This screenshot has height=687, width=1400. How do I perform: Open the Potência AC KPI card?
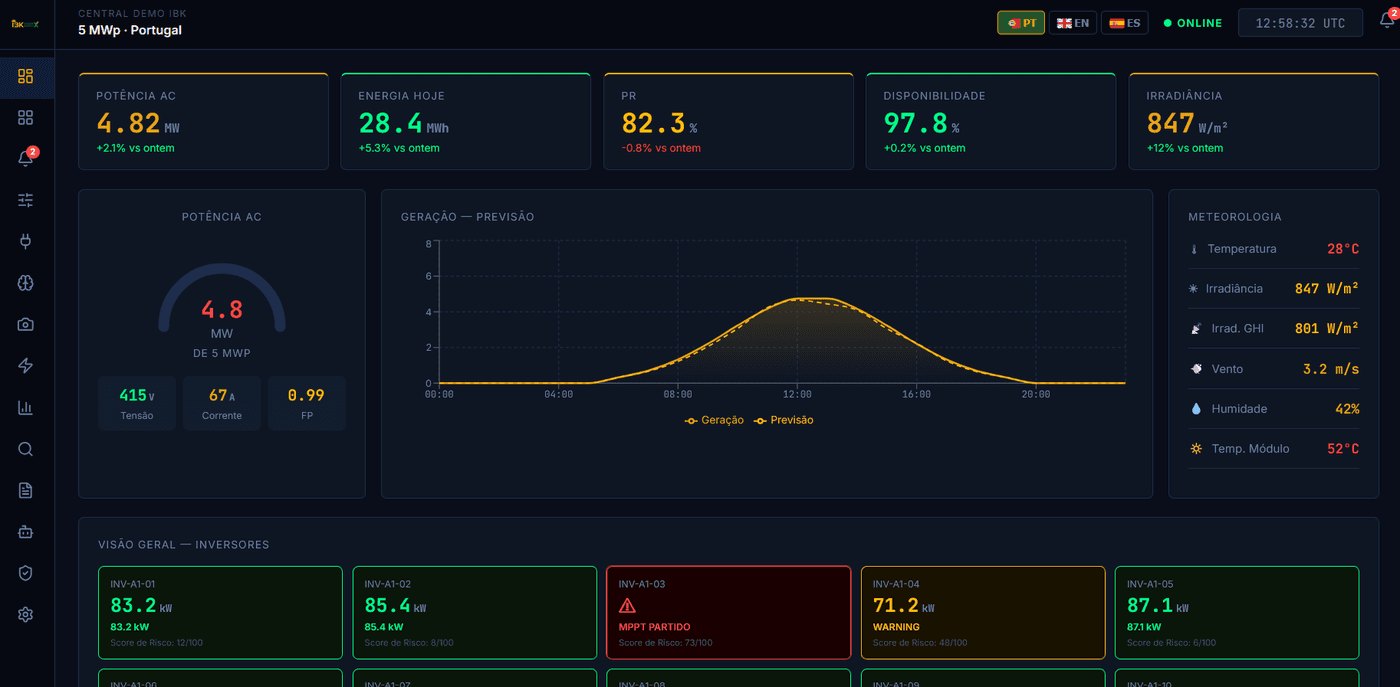click(203, 121)
